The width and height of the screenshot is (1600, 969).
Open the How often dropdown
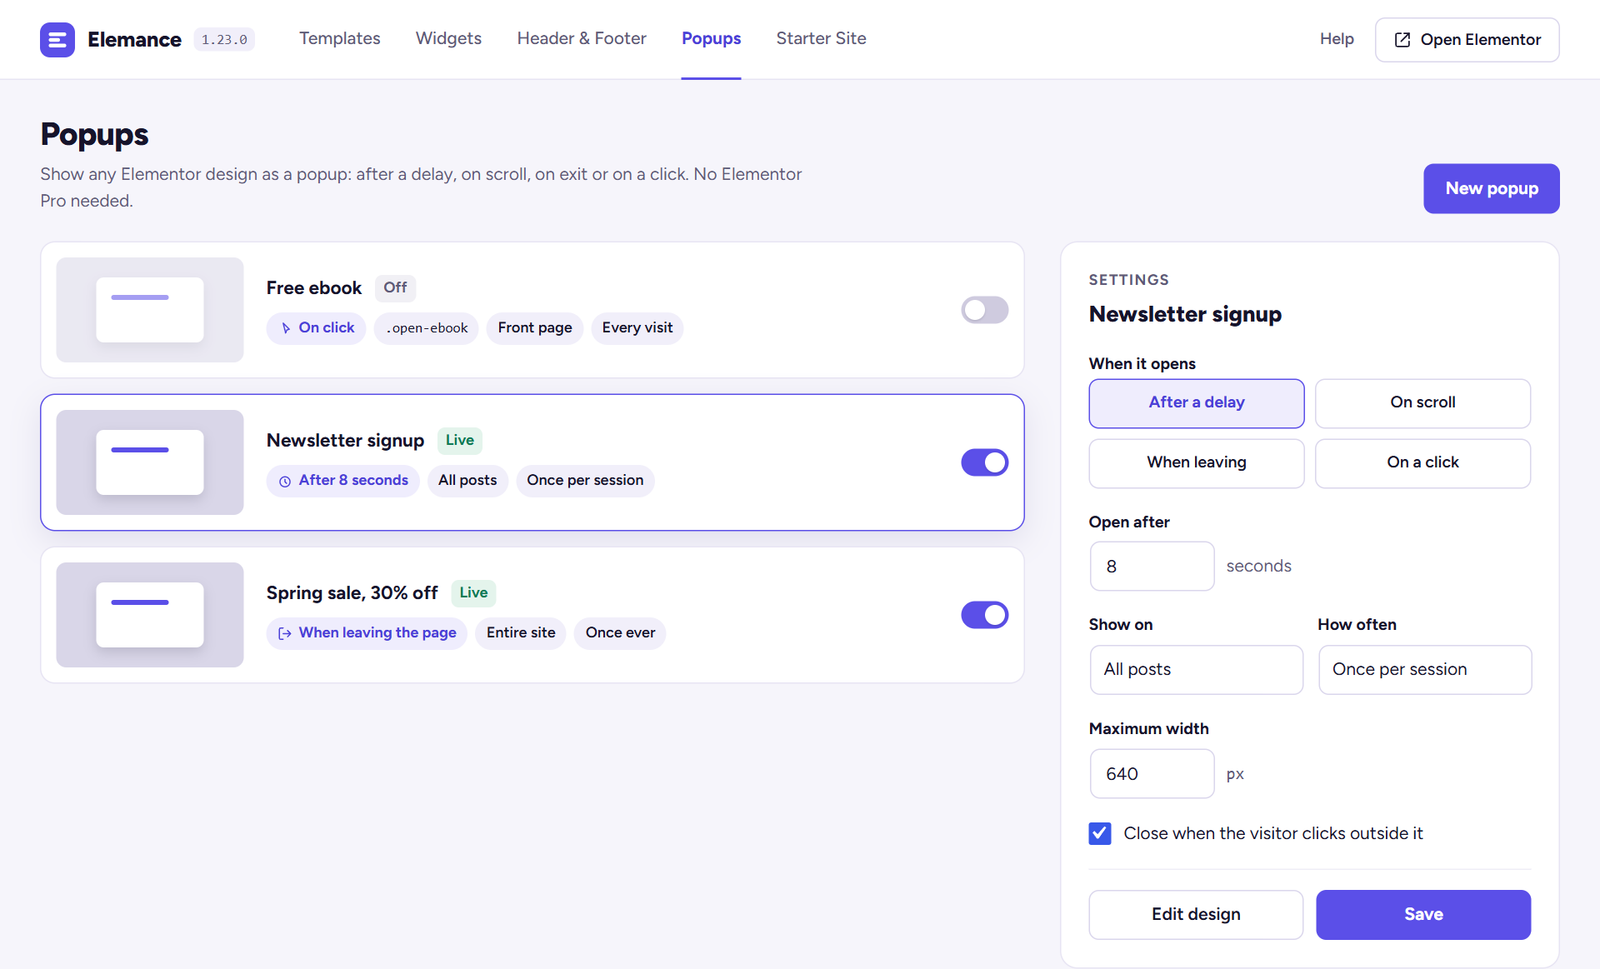click(x=1425, y=670)
